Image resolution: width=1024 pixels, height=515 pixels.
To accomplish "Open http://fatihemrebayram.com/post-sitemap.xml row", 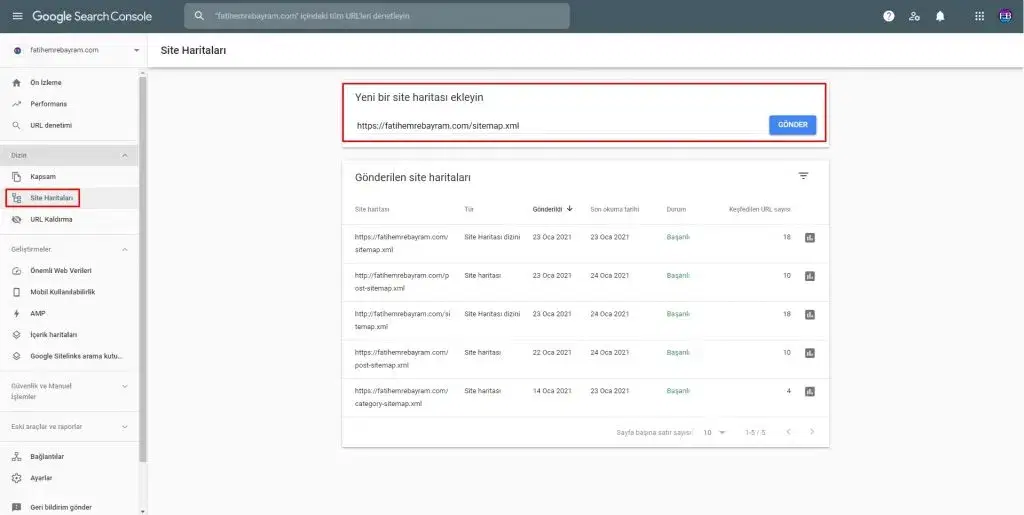I will [x=585, y=282].
